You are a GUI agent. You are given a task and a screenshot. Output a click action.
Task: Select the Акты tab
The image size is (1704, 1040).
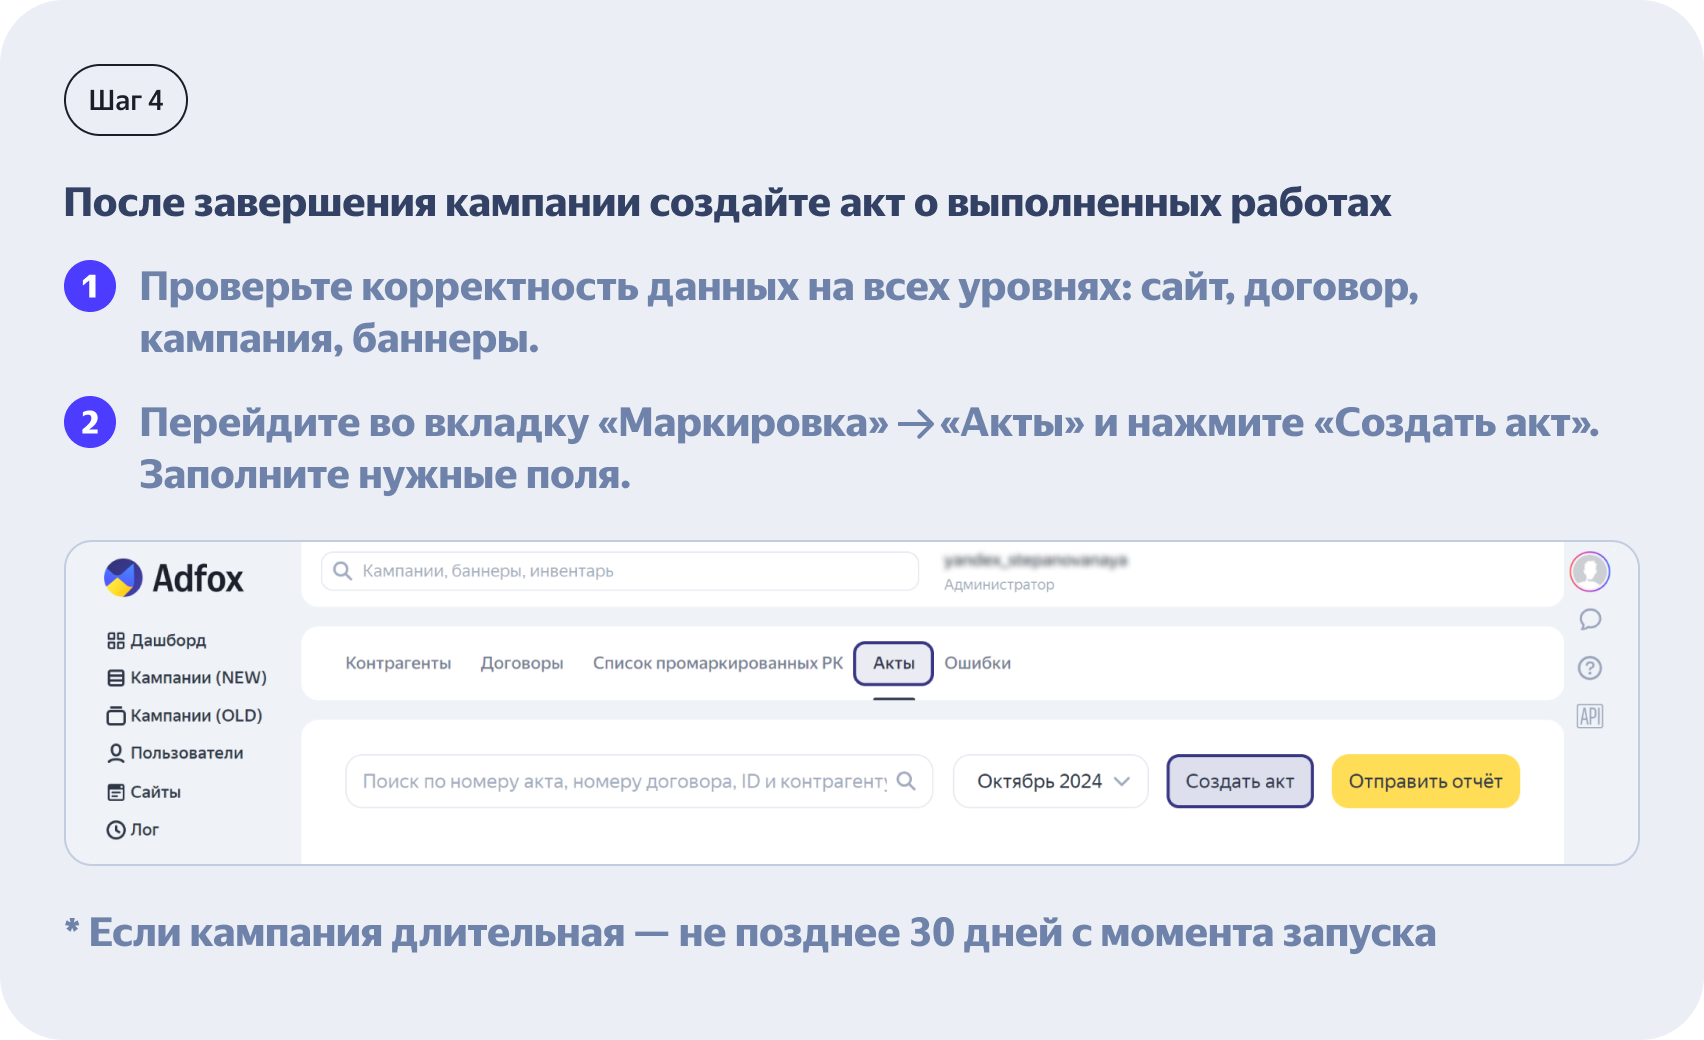click(894, 664)
